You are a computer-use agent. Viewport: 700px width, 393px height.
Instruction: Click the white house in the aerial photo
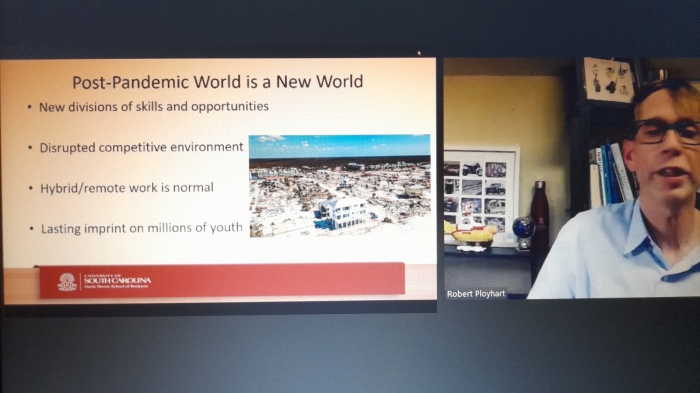(343, 213)
